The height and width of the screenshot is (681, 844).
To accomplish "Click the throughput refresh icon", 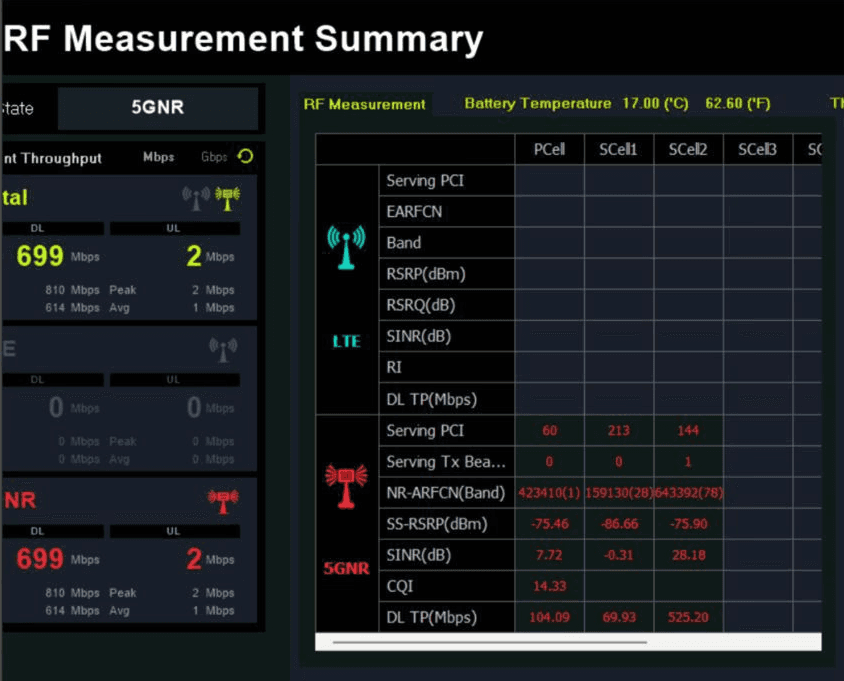I will click(x=245, y=157).
